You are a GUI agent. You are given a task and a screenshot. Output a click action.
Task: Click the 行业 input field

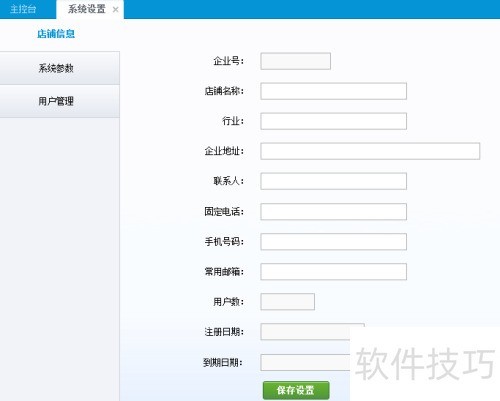pos(333,121)
